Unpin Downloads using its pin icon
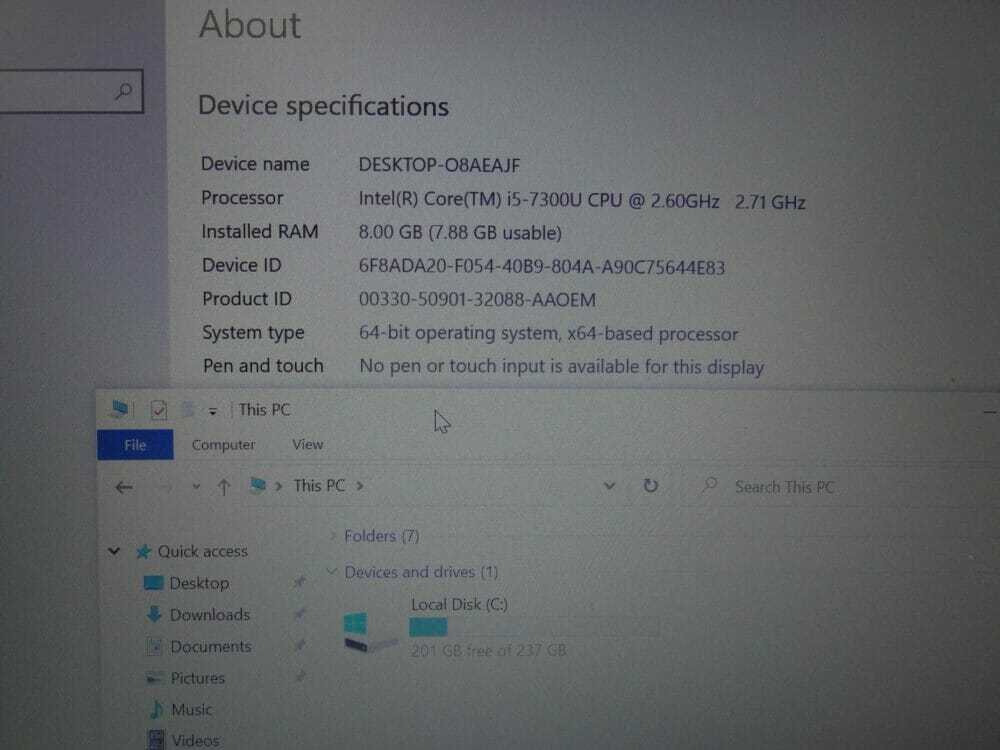1000x750 pixels. tap(299, 614)
